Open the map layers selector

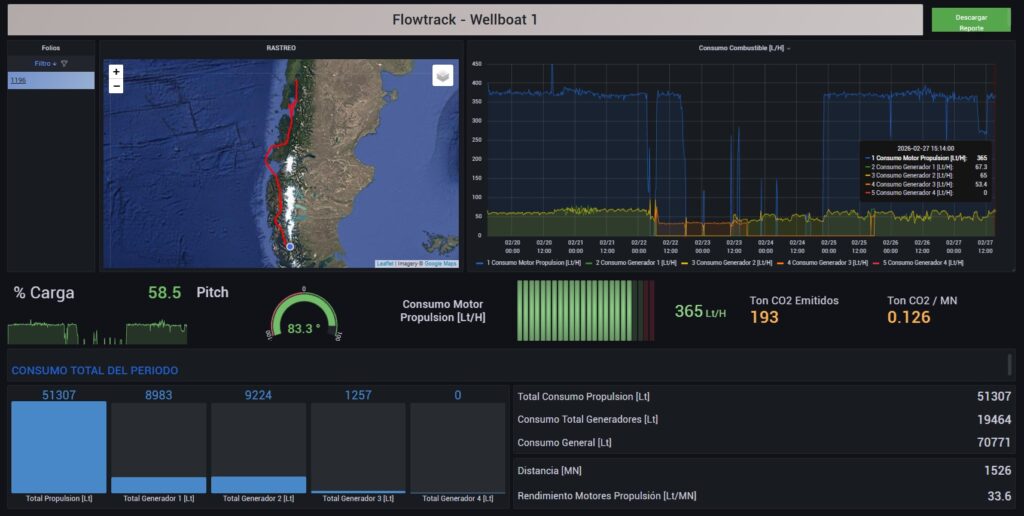pyautogui.click(x=442, y=76)
